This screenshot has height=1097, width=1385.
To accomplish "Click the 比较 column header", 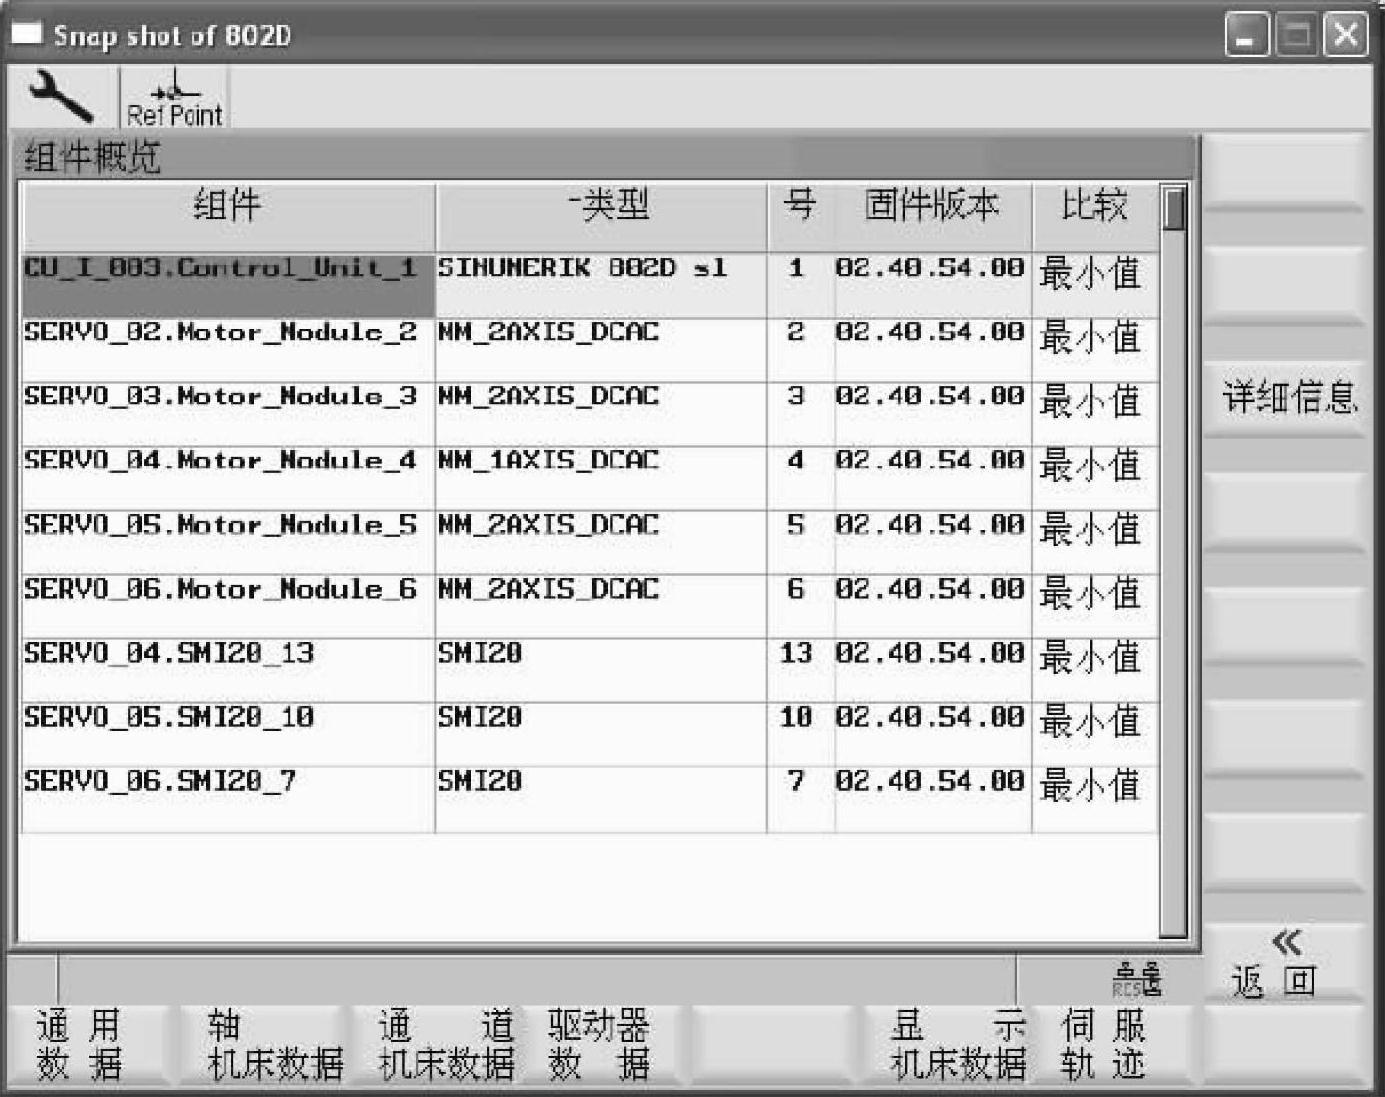I will click(1095, 217).
